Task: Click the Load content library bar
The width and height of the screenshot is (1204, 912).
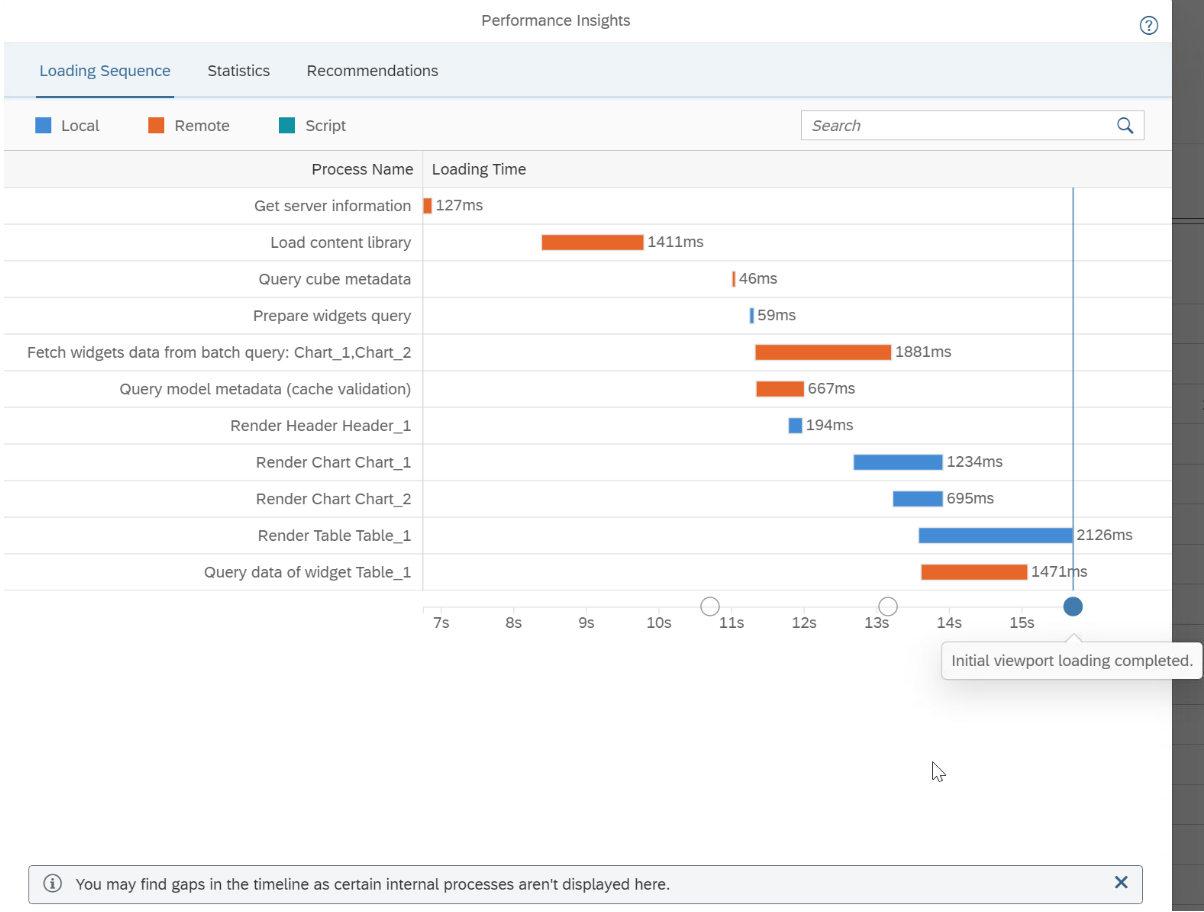Action: pos(591,241)
